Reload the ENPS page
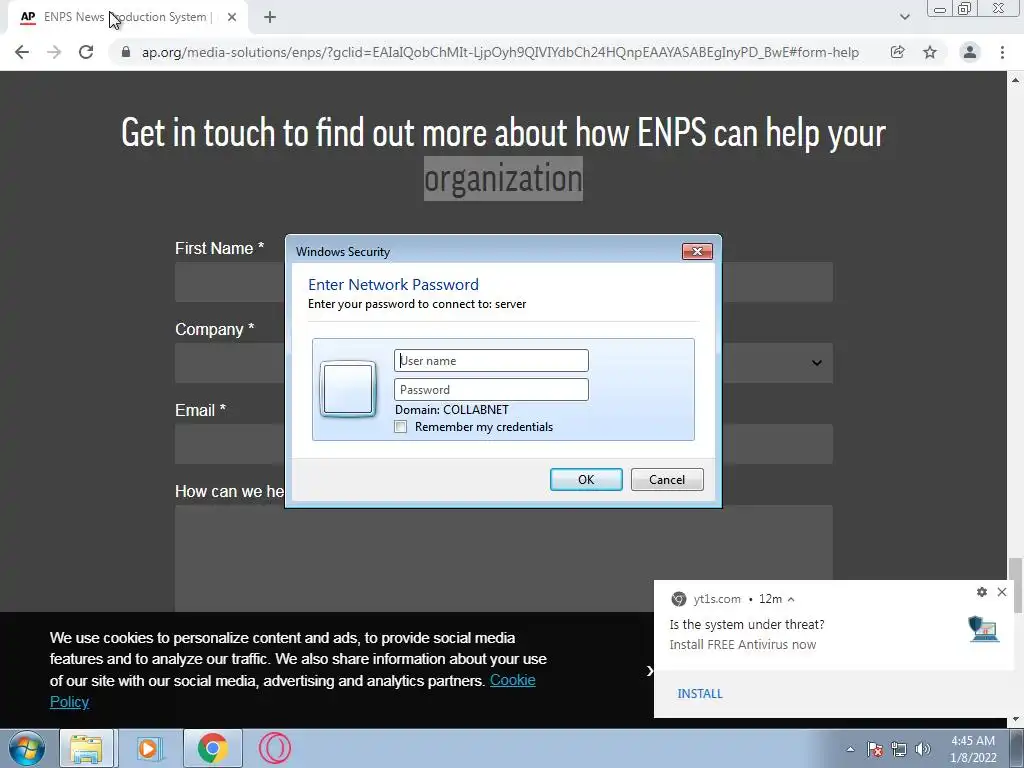Image resolution: width=1024 pixels, height=768 pixels. pos(86,52)
